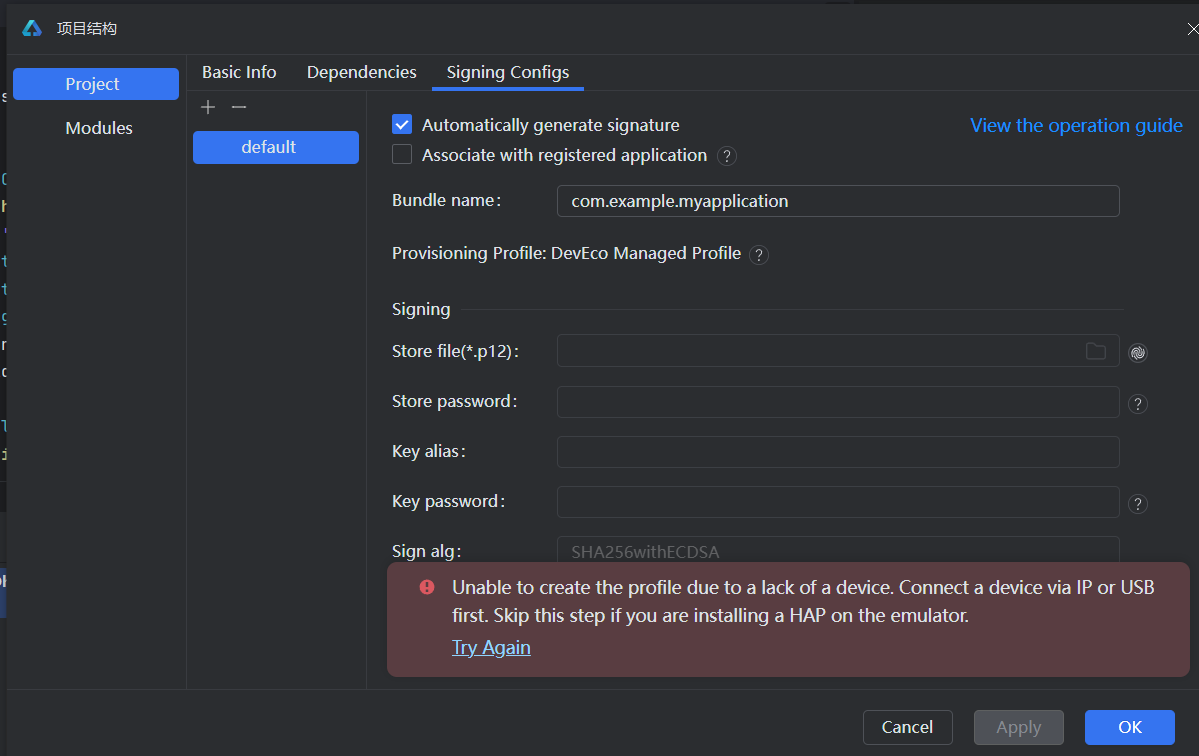Select Modules in the left sidebar
The image size is (1199, 756).
point(98,128)
